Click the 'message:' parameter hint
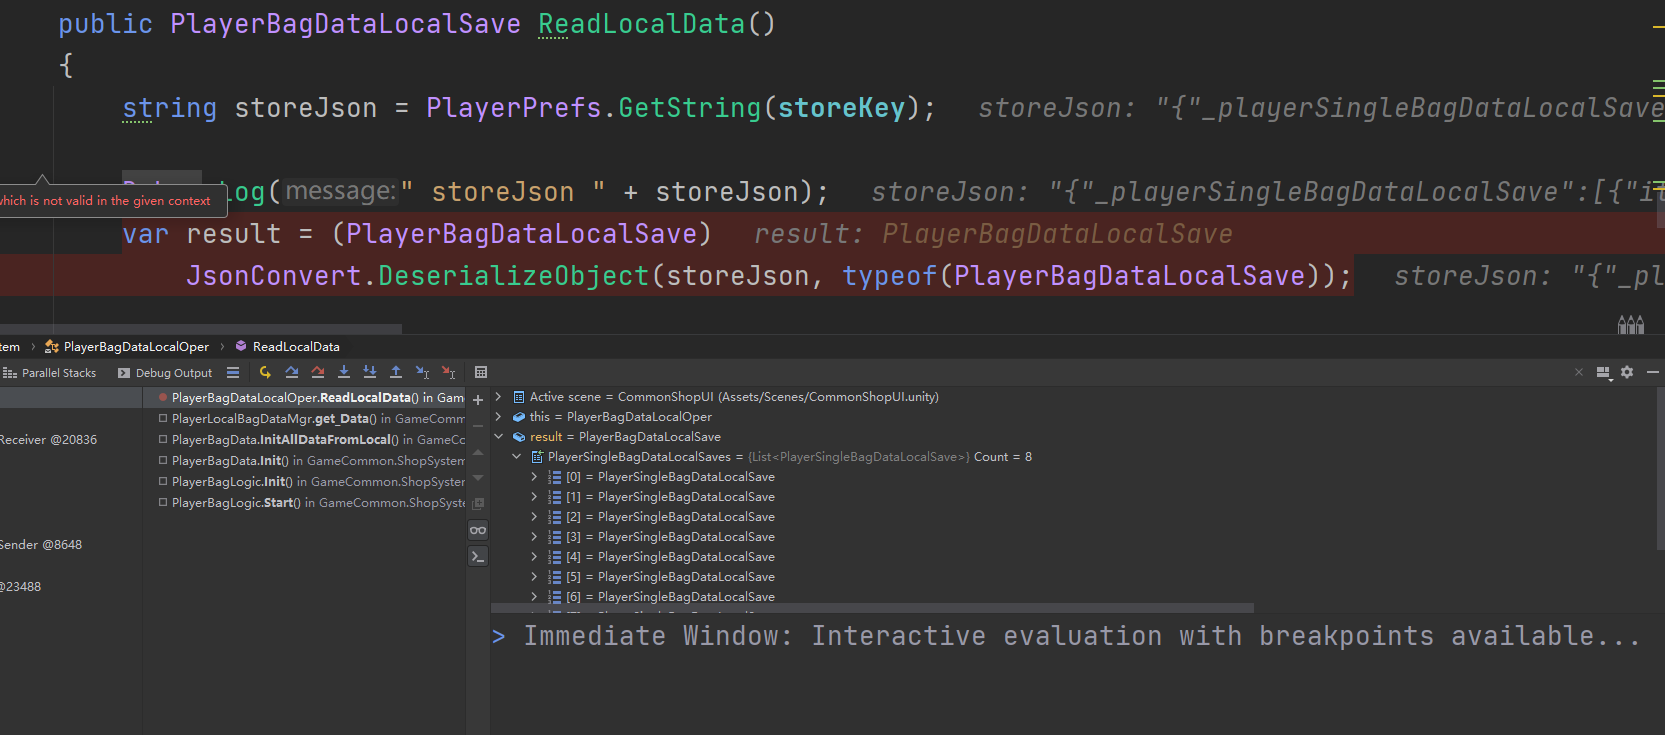 click(341, 191)
